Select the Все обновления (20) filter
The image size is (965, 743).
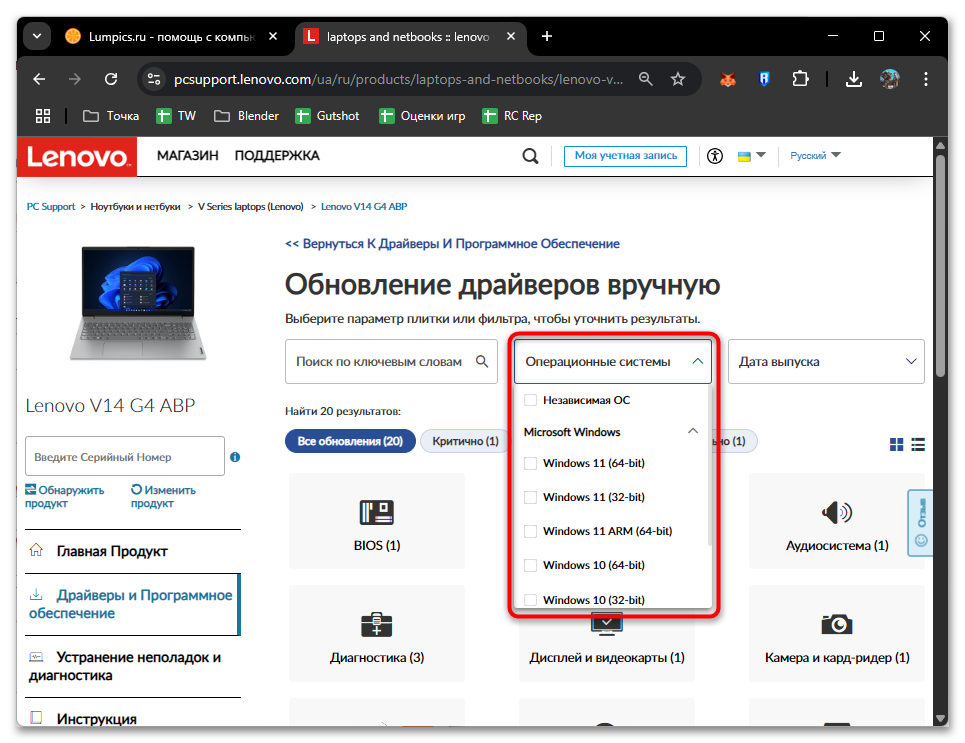point(350,441)
